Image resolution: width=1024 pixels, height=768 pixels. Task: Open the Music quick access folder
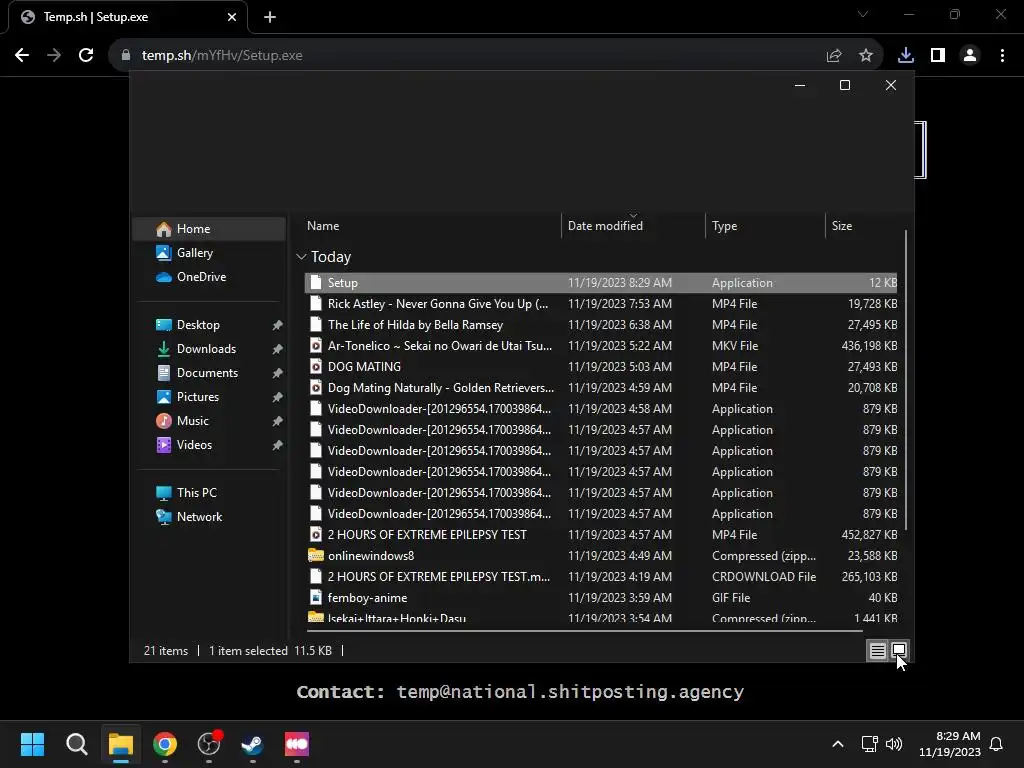(193, 421)
